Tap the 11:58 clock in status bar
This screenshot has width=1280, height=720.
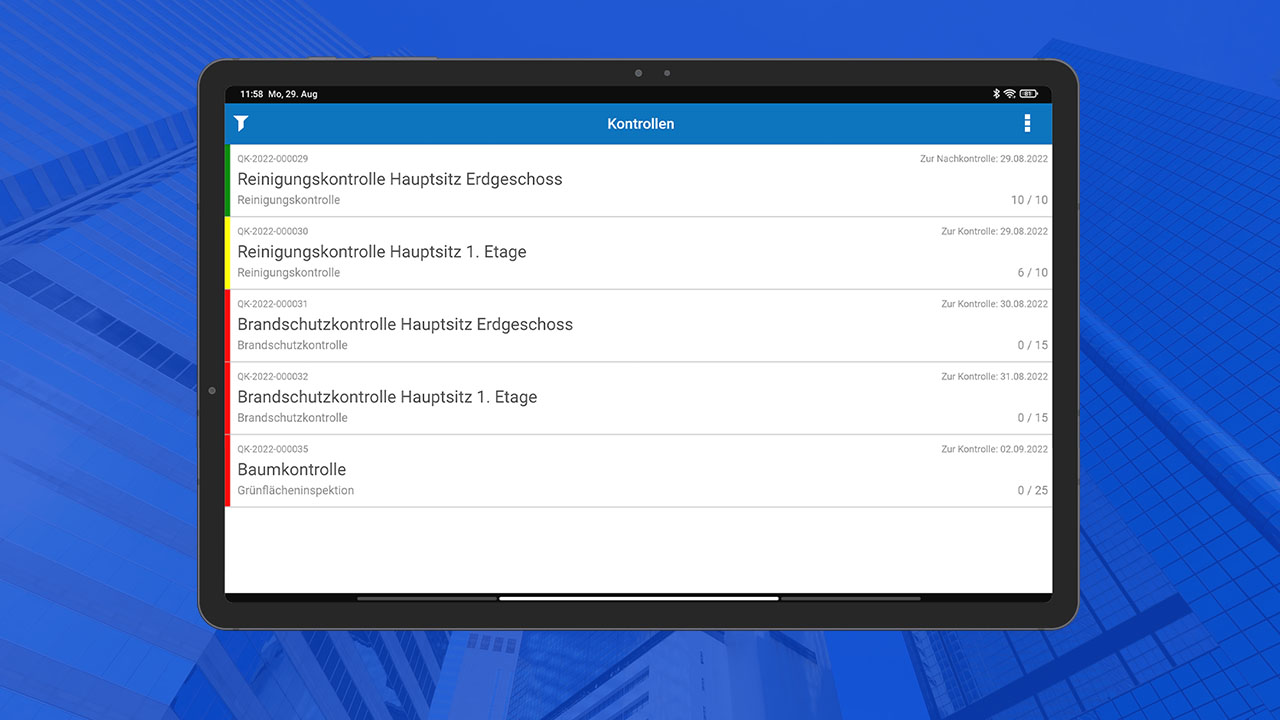click(251, 94)
